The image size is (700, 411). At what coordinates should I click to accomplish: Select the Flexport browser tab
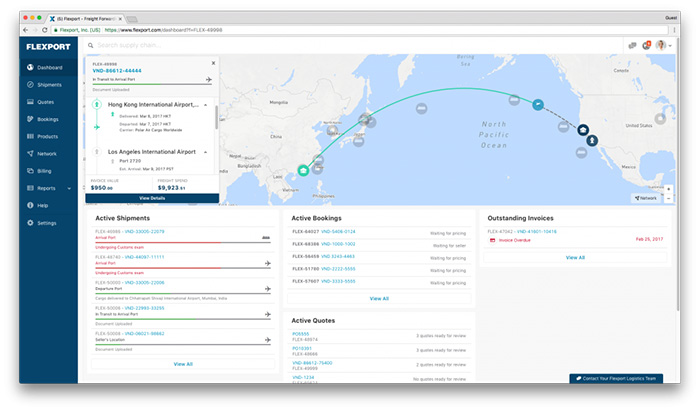tap(86, 19)
